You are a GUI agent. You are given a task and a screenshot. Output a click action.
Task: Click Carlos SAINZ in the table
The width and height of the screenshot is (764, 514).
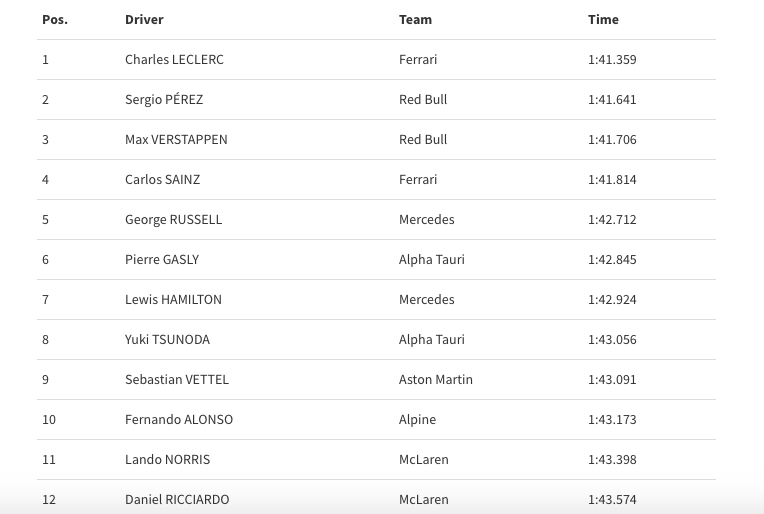tap(163, 179)
